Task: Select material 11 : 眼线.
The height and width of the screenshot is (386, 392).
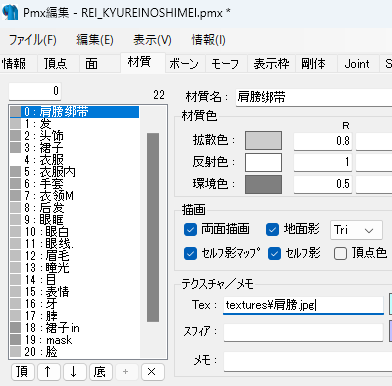Action: [74, 244]
